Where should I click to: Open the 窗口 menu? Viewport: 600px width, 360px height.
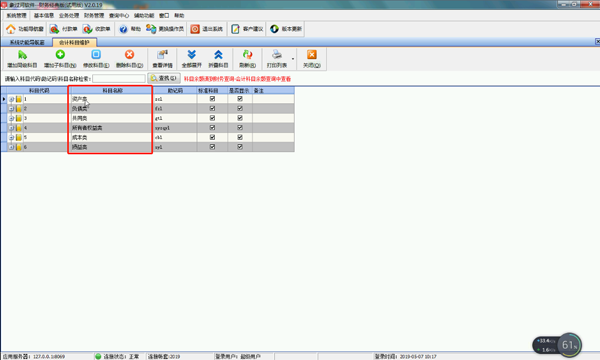click(x=164, y=16)
